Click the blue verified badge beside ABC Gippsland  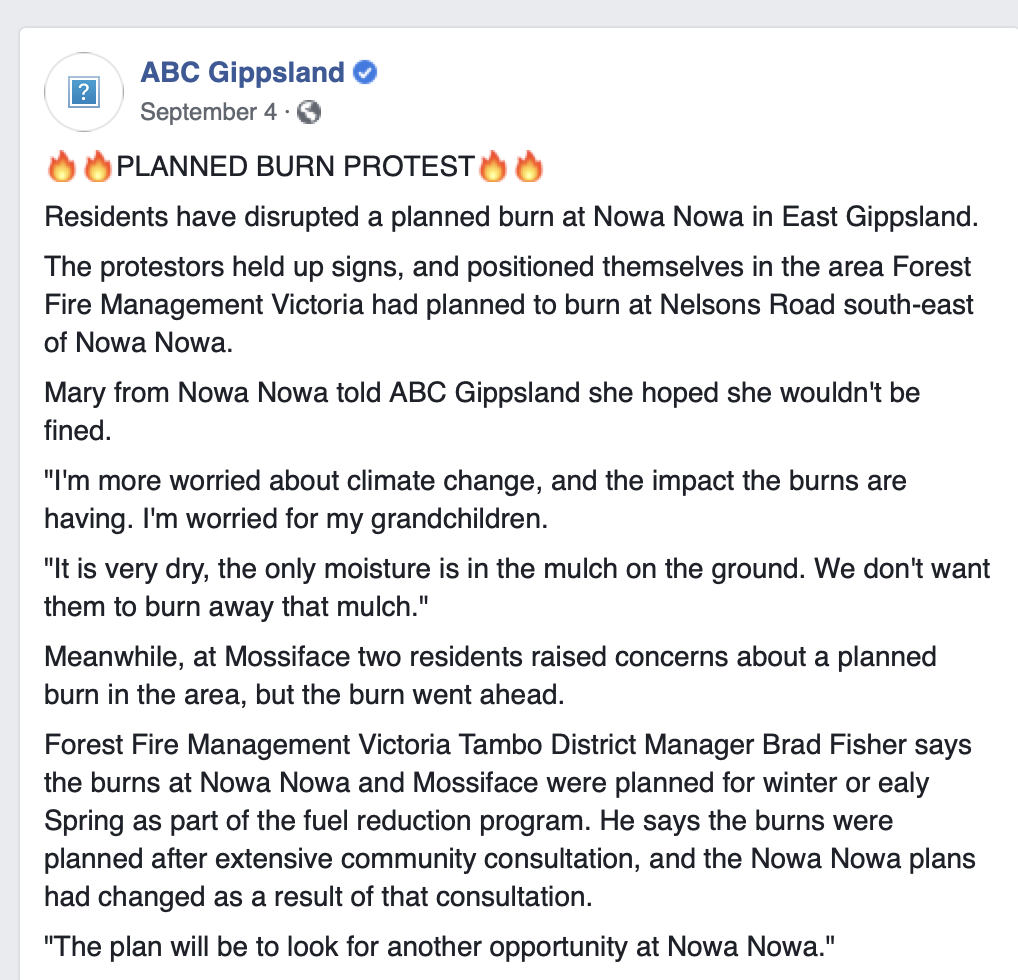(365, 73)
